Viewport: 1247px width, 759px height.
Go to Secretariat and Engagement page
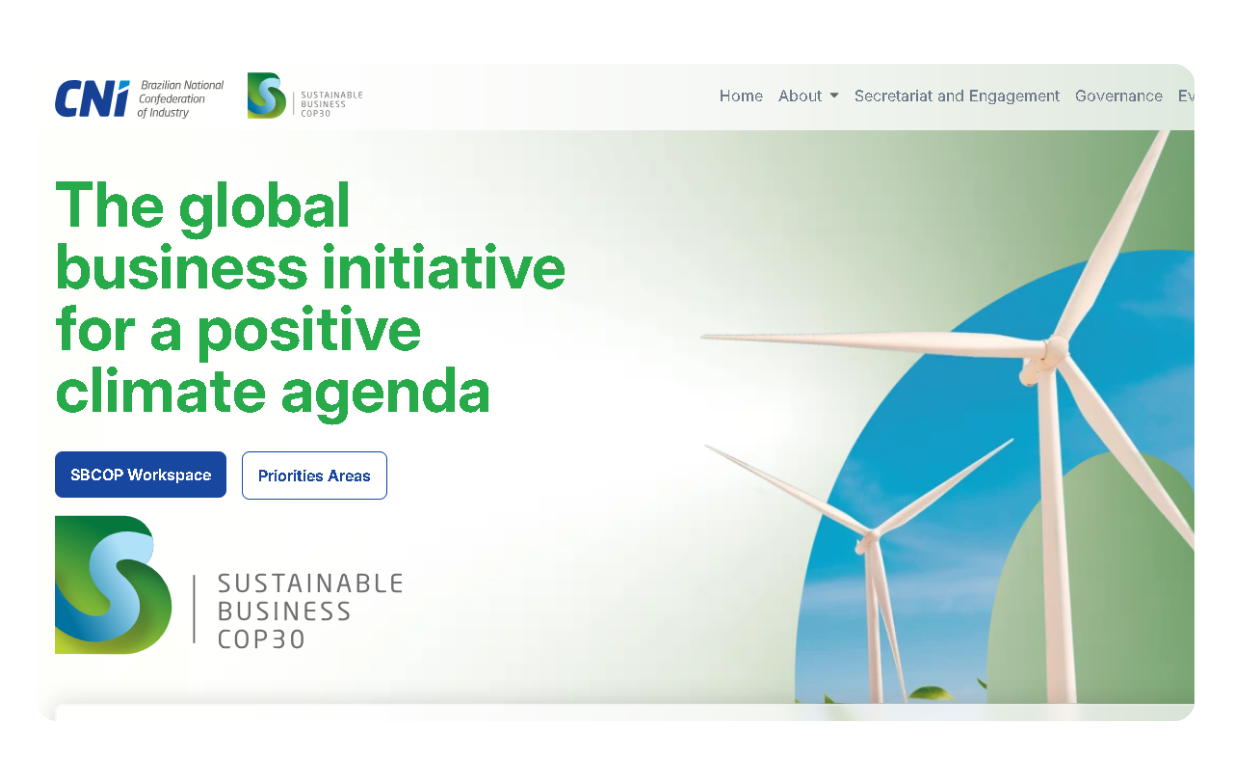coord(956,96)
